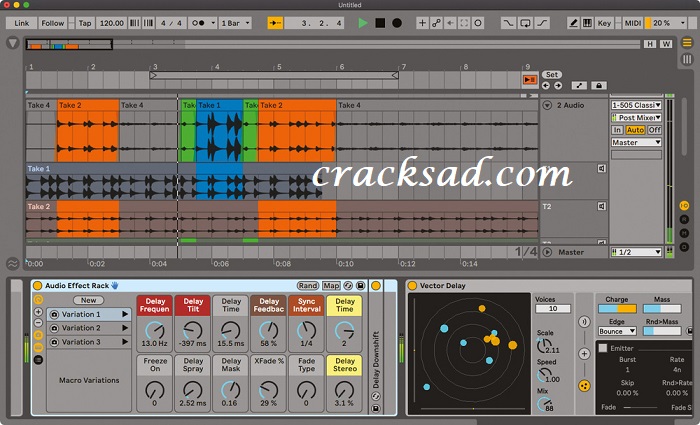Select the Variation 3 row
Image resolution: width=700 pixels, height=425 pixels.
click(89, 342)
